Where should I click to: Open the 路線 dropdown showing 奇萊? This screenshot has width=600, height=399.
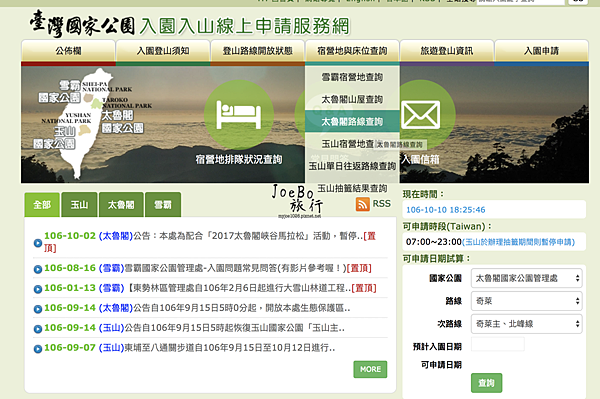pyautogui.click(x=527, y=301)
